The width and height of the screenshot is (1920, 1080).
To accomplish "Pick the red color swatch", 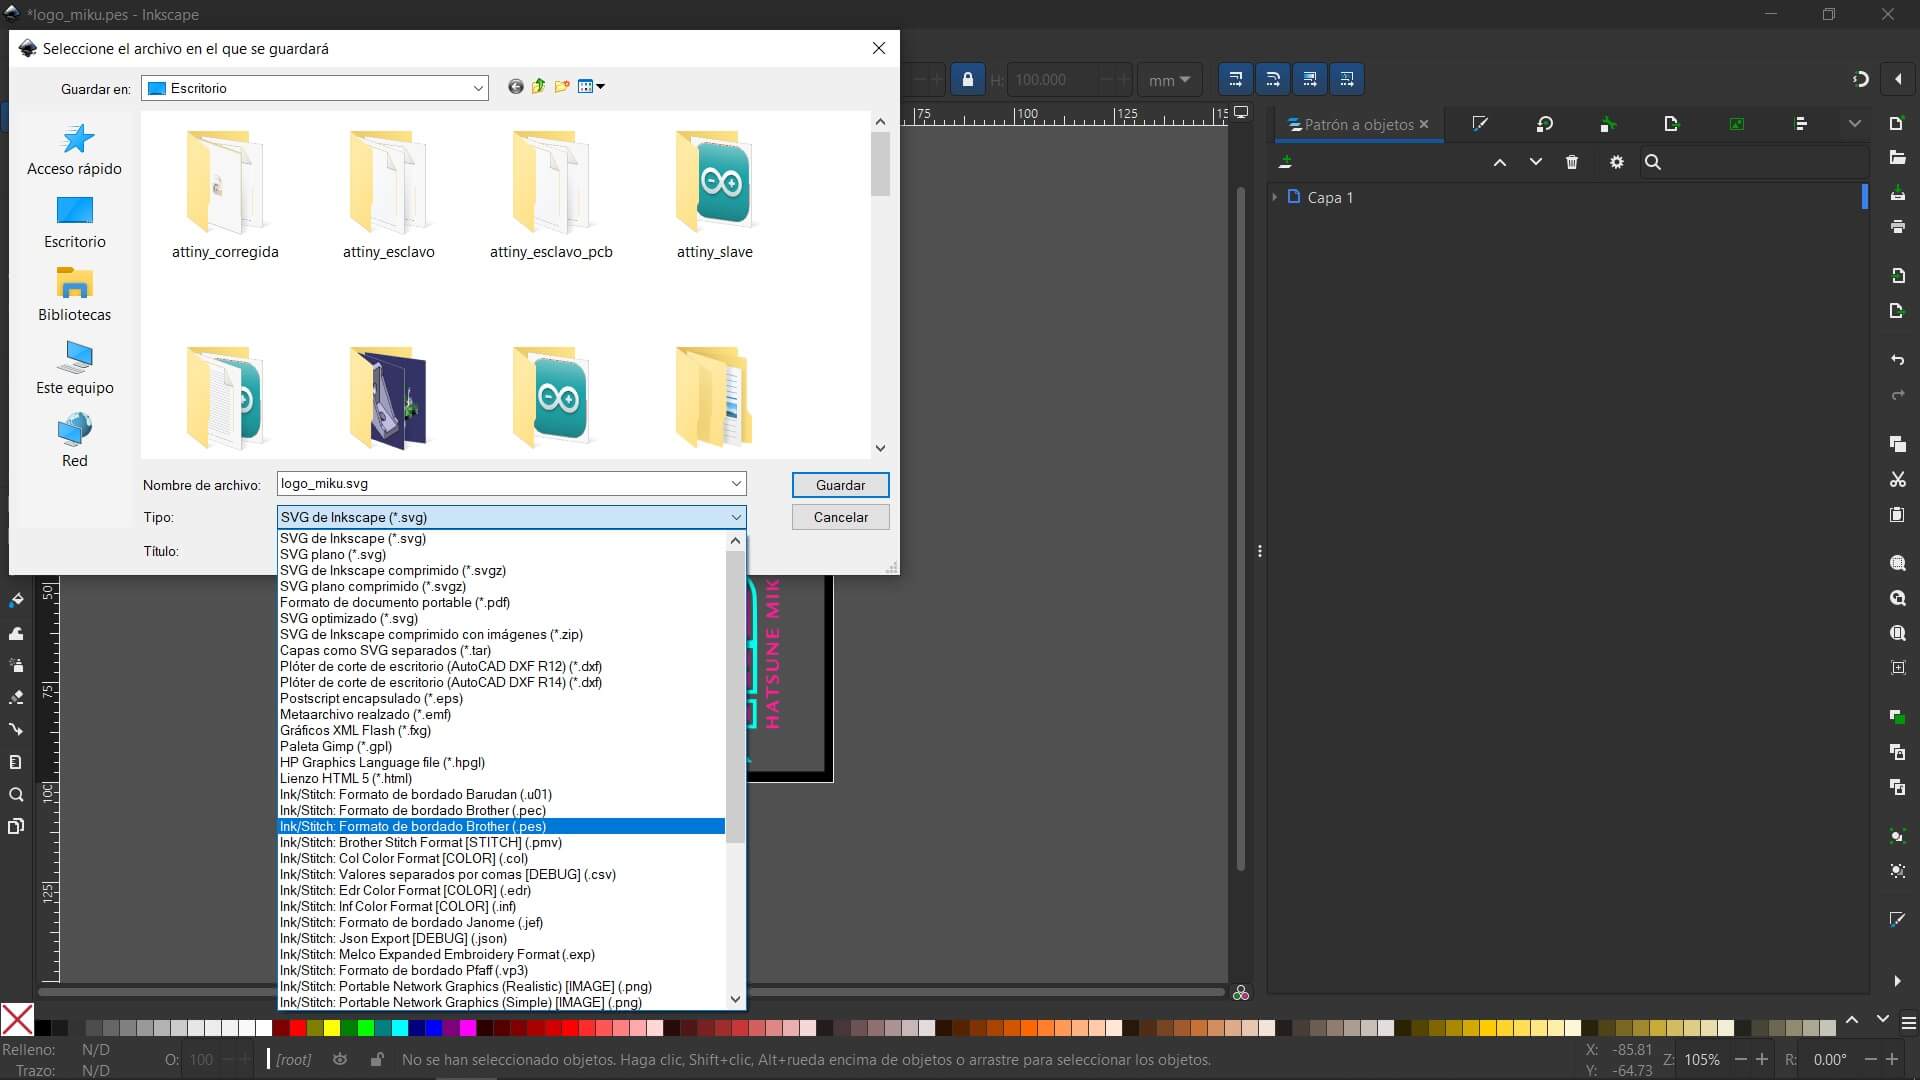I will pos(297,1028).
